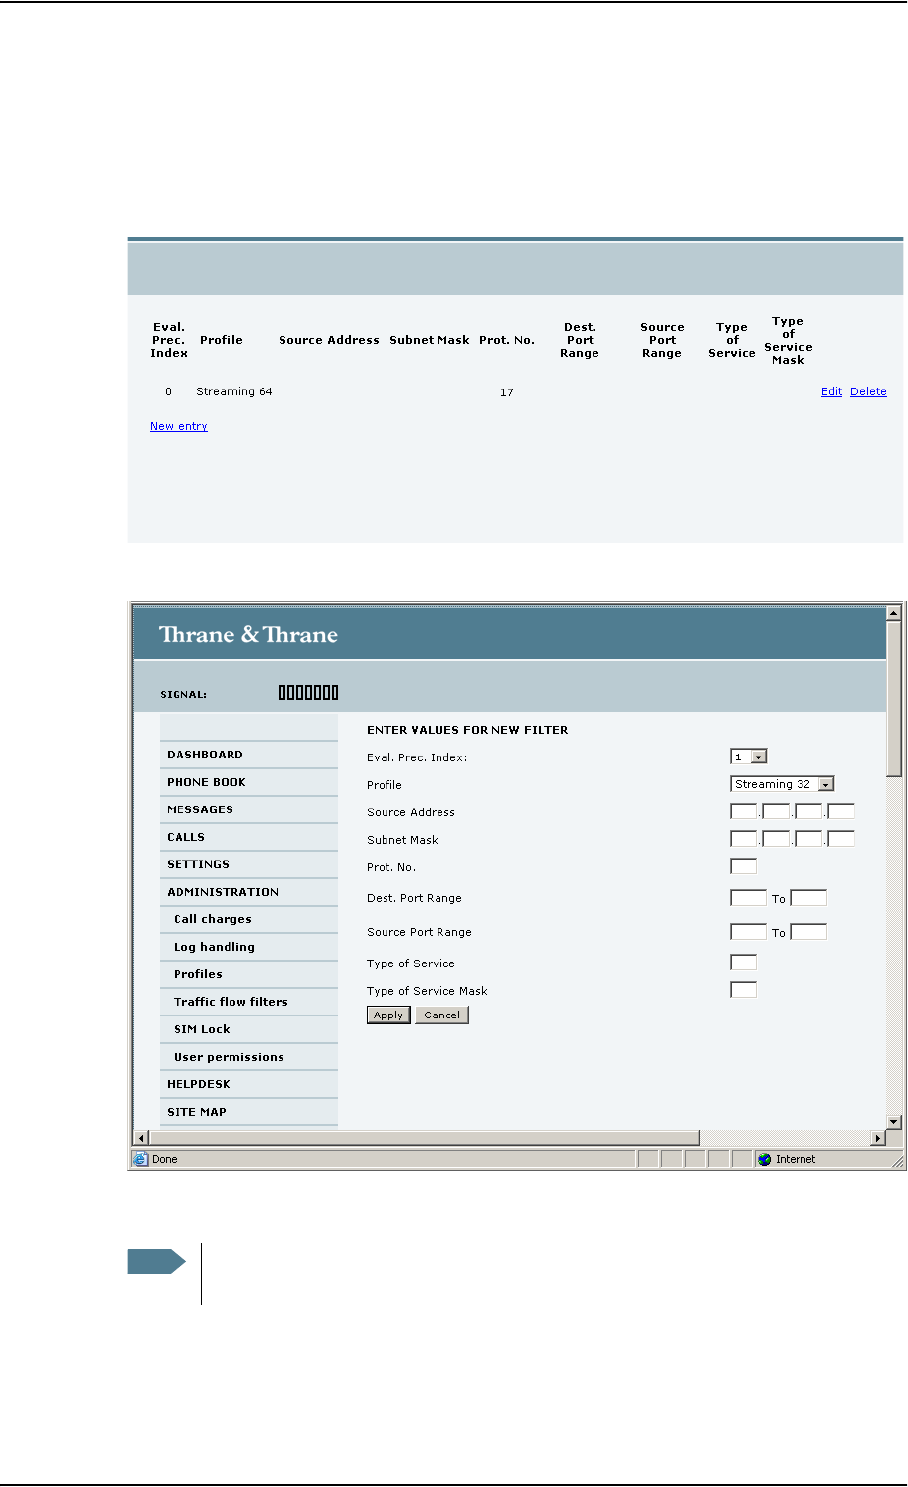
Task: Click the horizontal scrollbar thumb
Action: coord(425,1138)
